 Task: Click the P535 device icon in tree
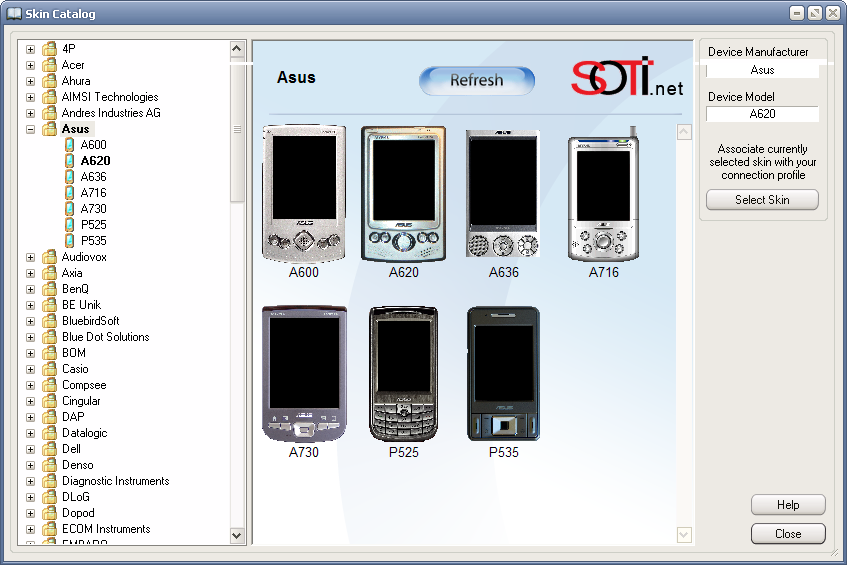click(69, 240)
